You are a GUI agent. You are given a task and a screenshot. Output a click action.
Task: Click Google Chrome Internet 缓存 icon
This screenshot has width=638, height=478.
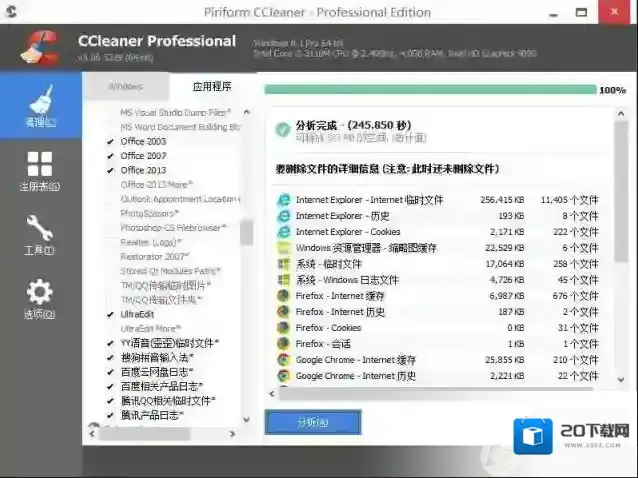(x=284, y=360)
